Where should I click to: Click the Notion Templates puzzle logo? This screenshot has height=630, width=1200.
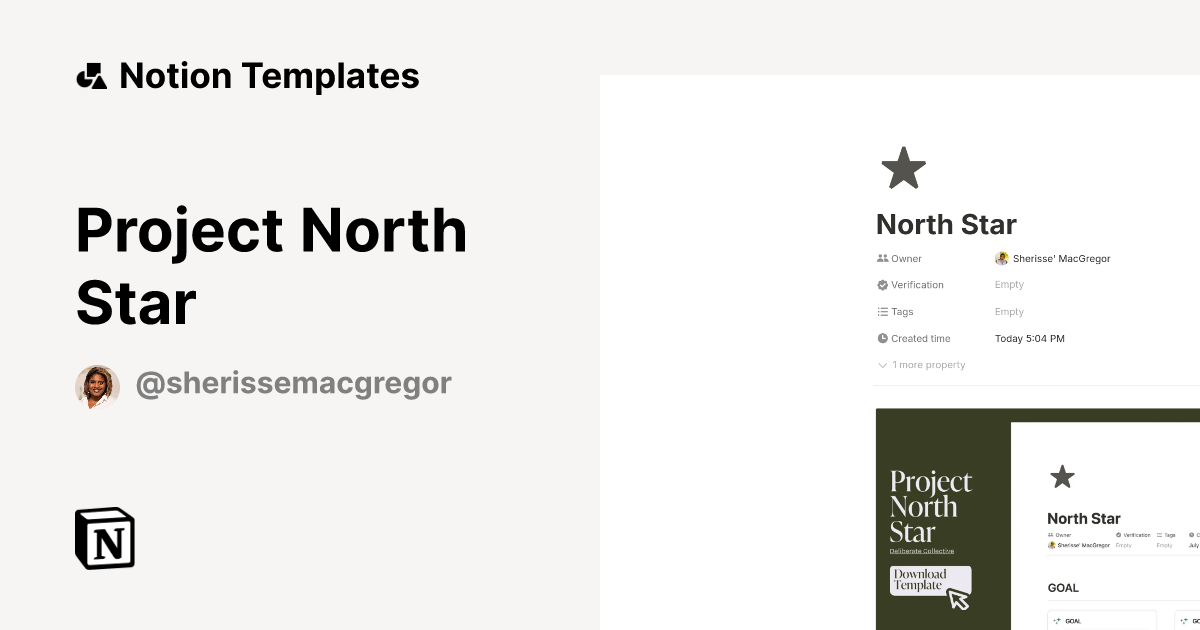pyautogui.click(x=91, y=75)
